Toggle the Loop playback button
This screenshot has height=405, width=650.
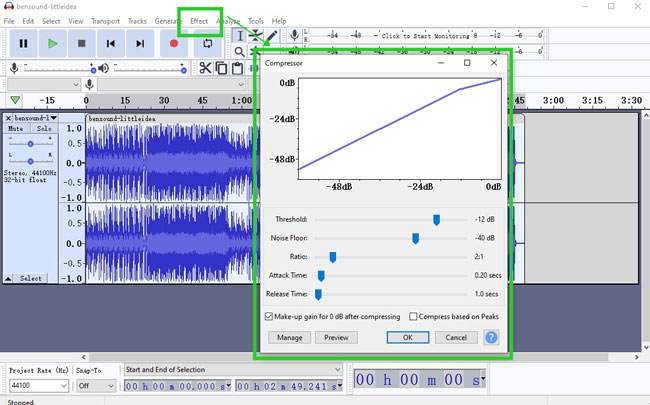[208, 43]
